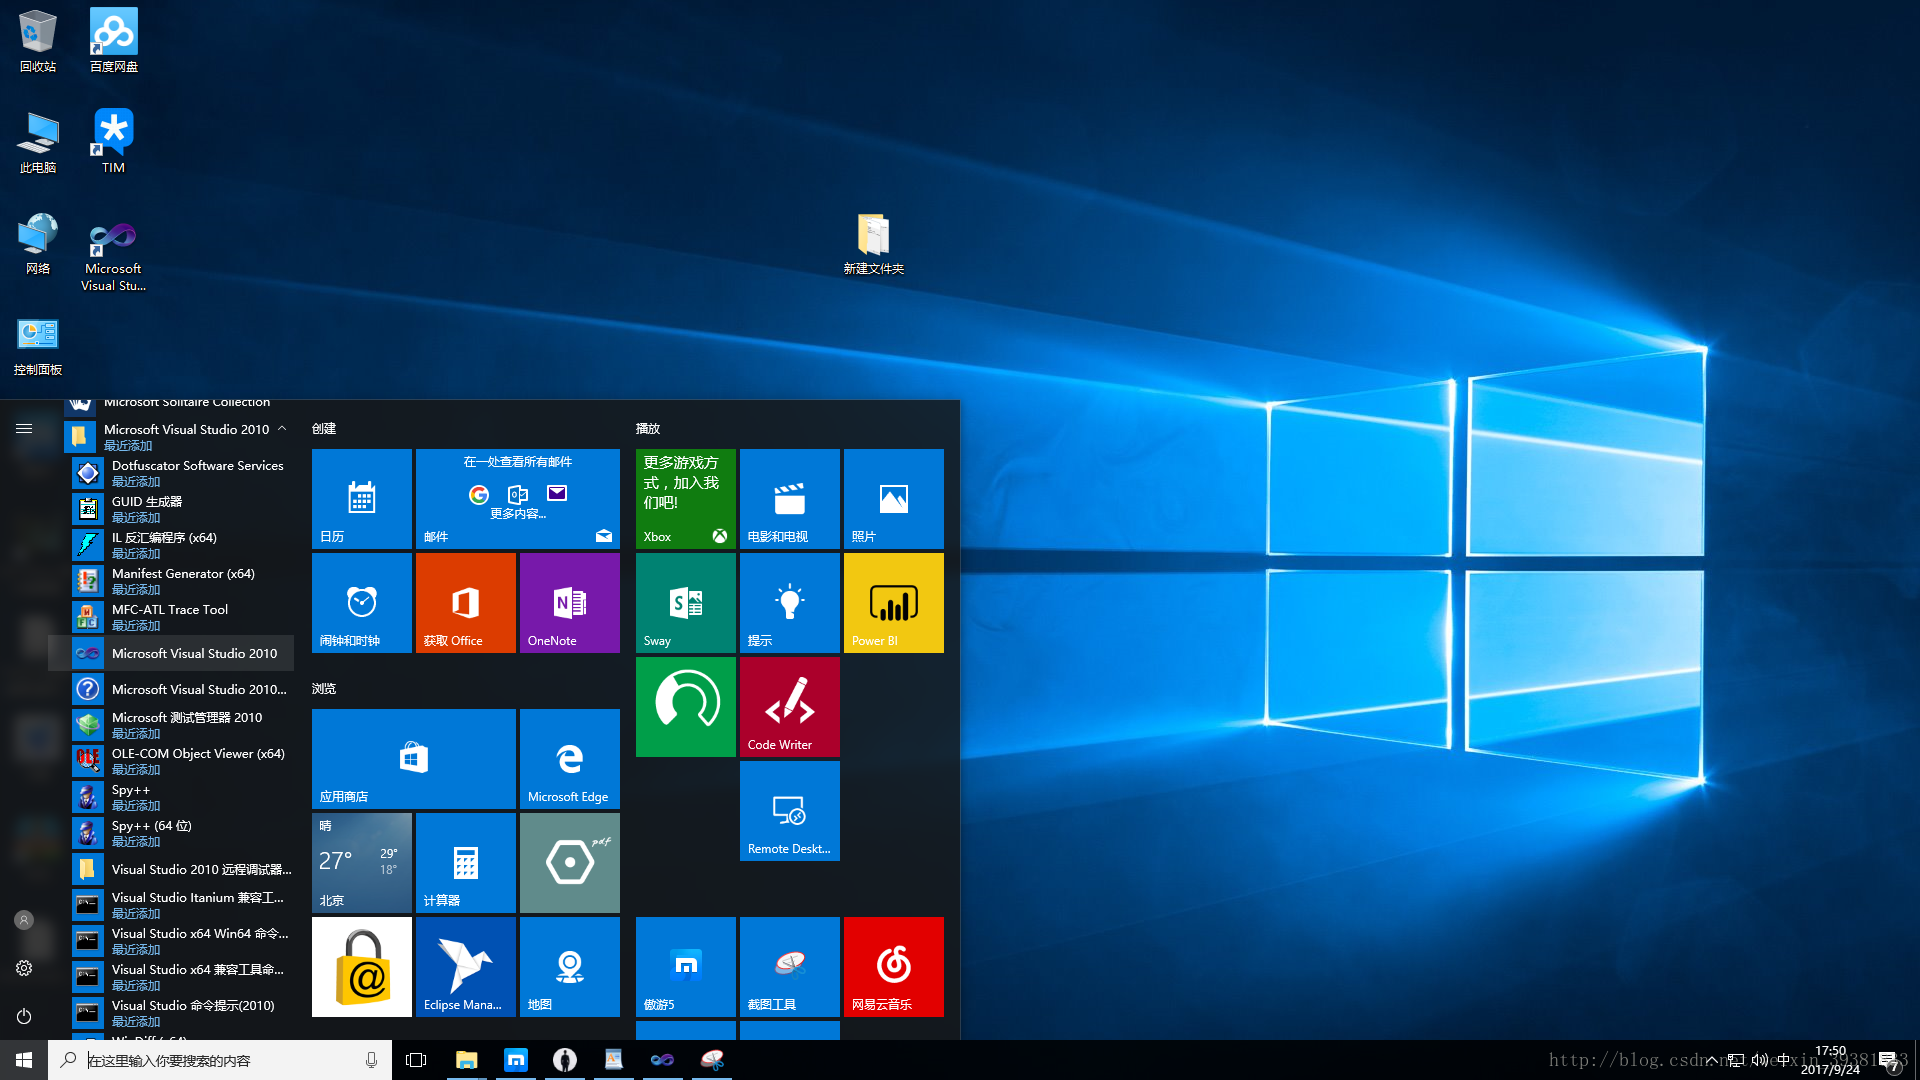Open Microsoft Visual Studio desktop shortcut
The image size is (1920, 1080).
coord(114,256)
